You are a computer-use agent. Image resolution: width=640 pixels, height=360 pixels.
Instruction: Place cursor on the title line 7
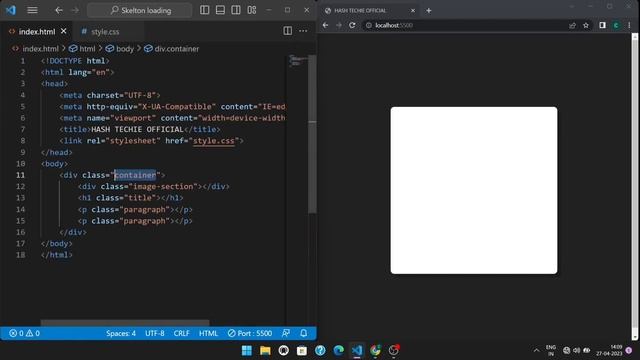139,129
